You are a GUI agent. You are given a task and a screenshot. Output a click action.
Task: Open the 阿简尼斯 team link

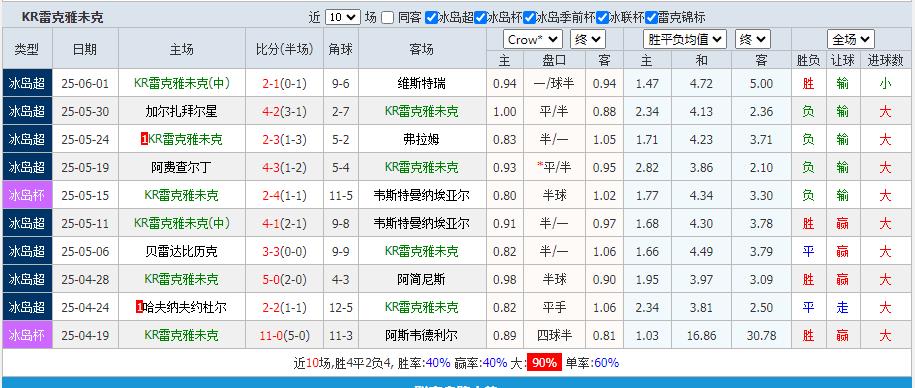point(421,279)
